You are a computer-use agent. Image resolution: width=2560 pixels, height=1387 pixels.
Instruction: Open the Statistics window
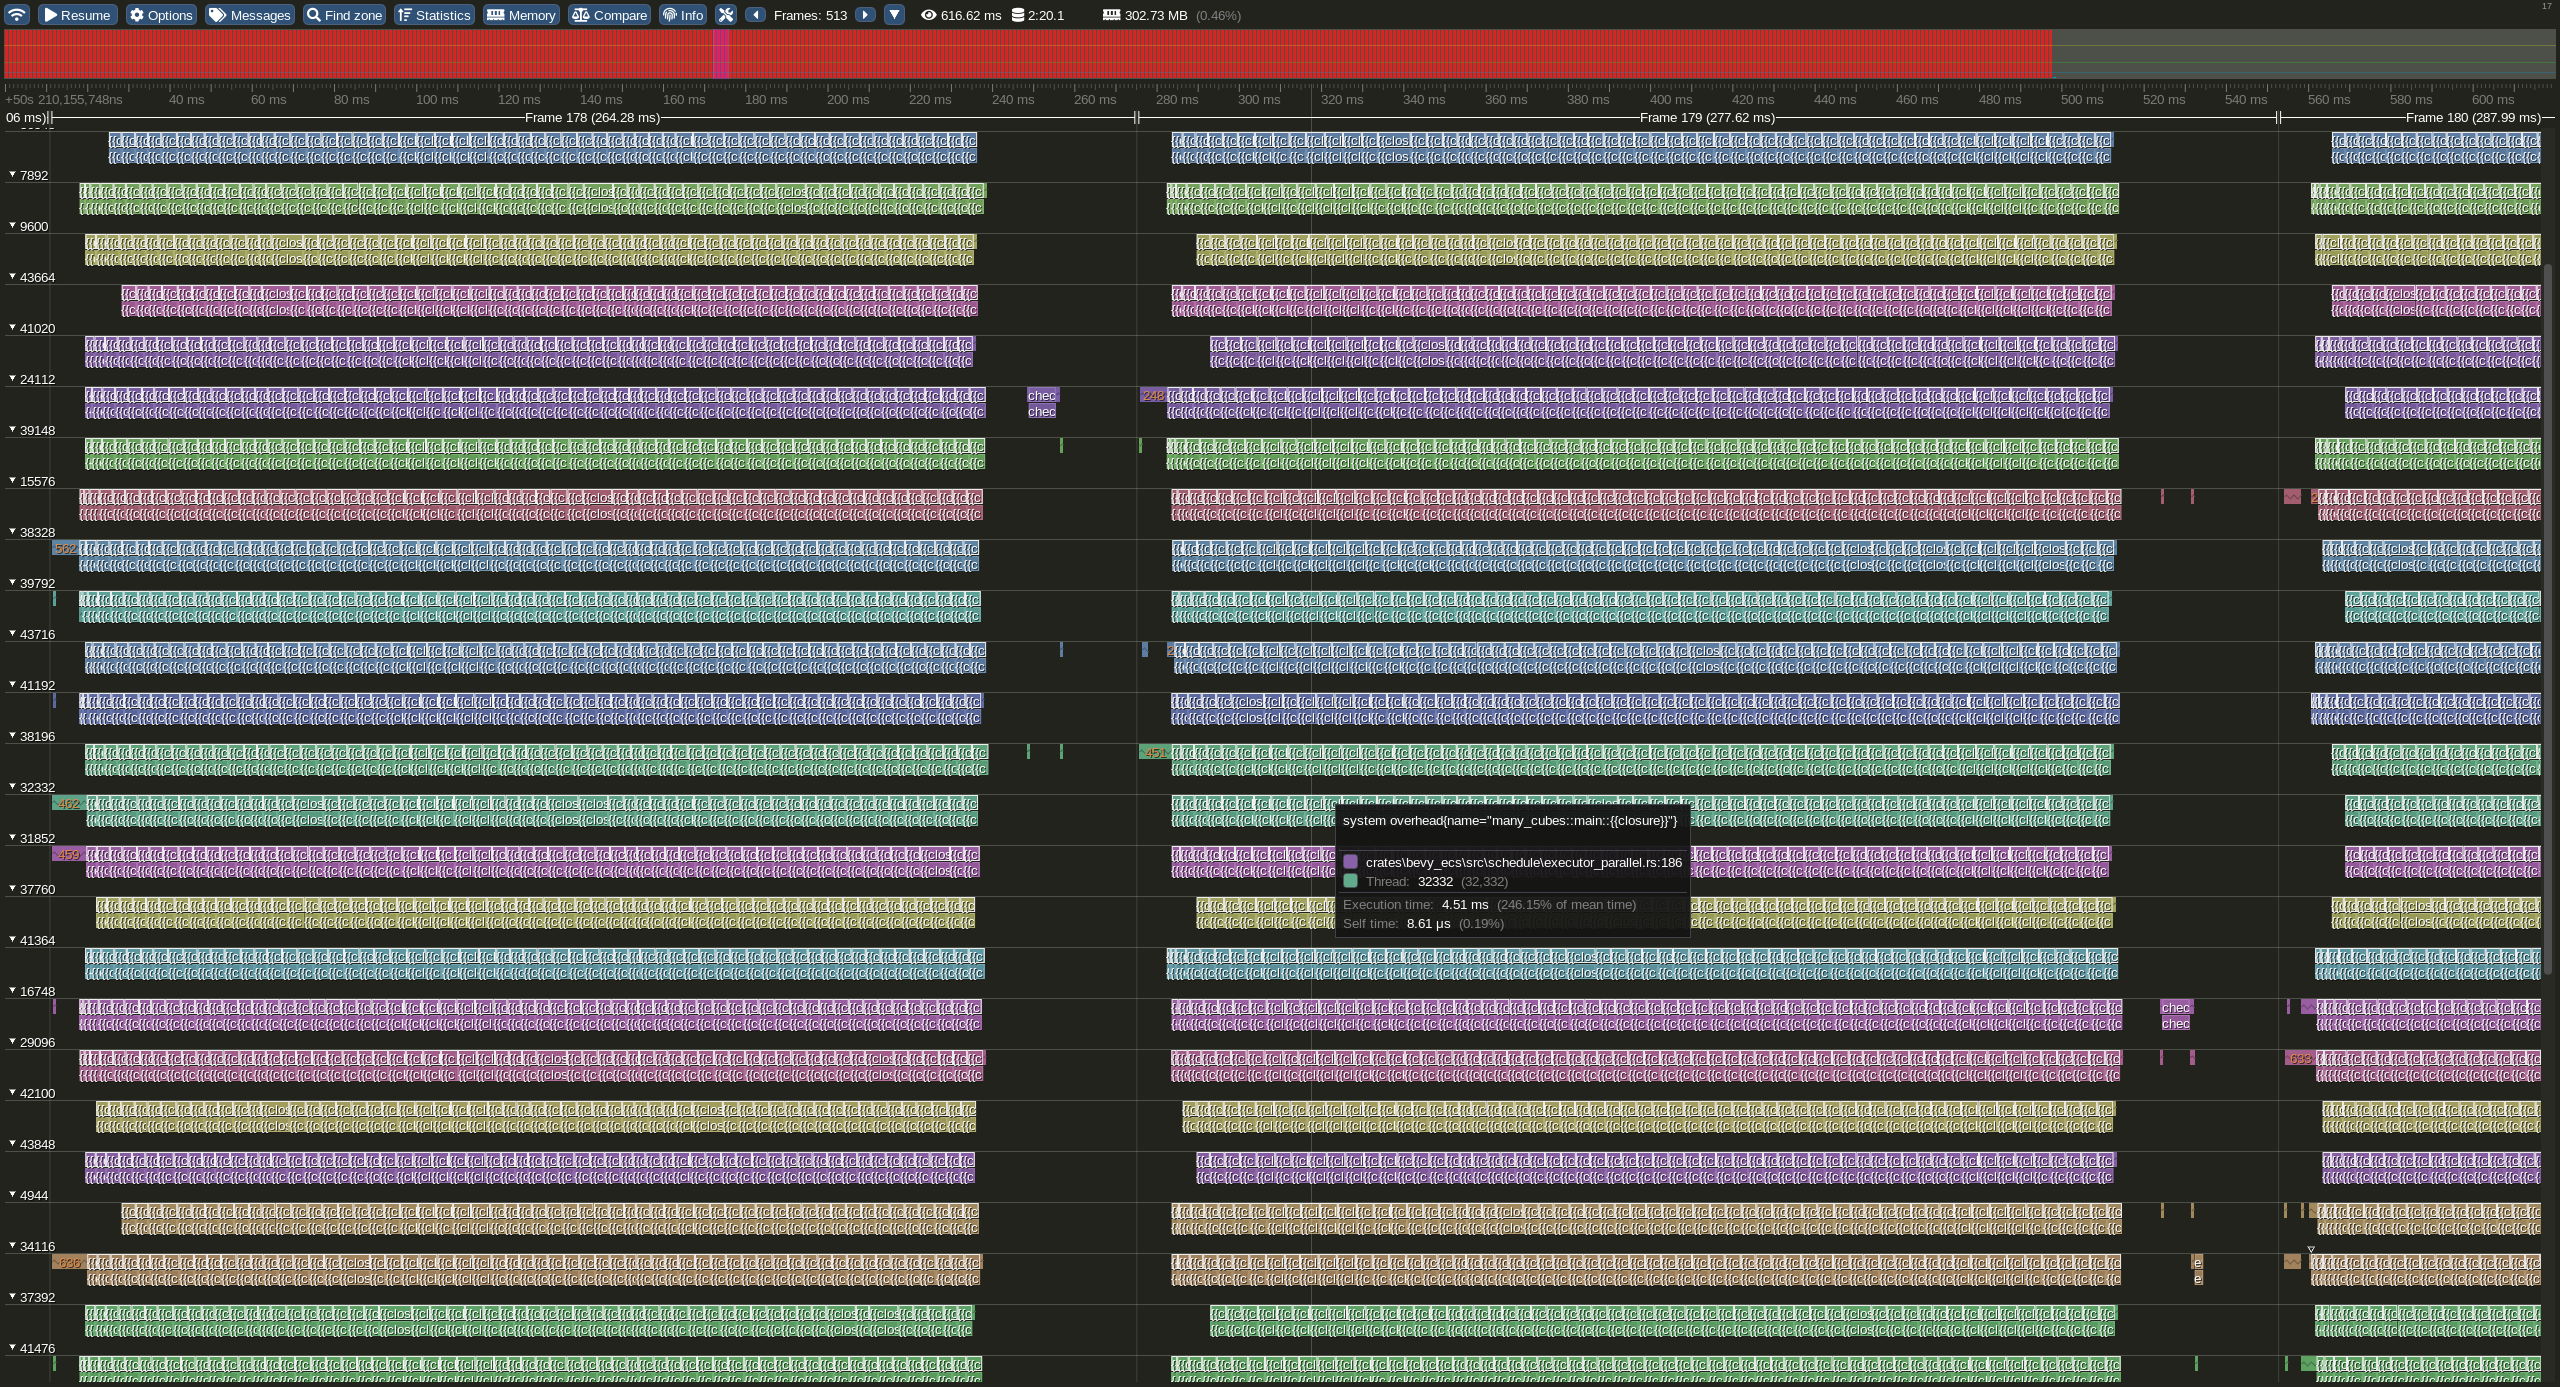pyautogui.click(x=433, y=15)
